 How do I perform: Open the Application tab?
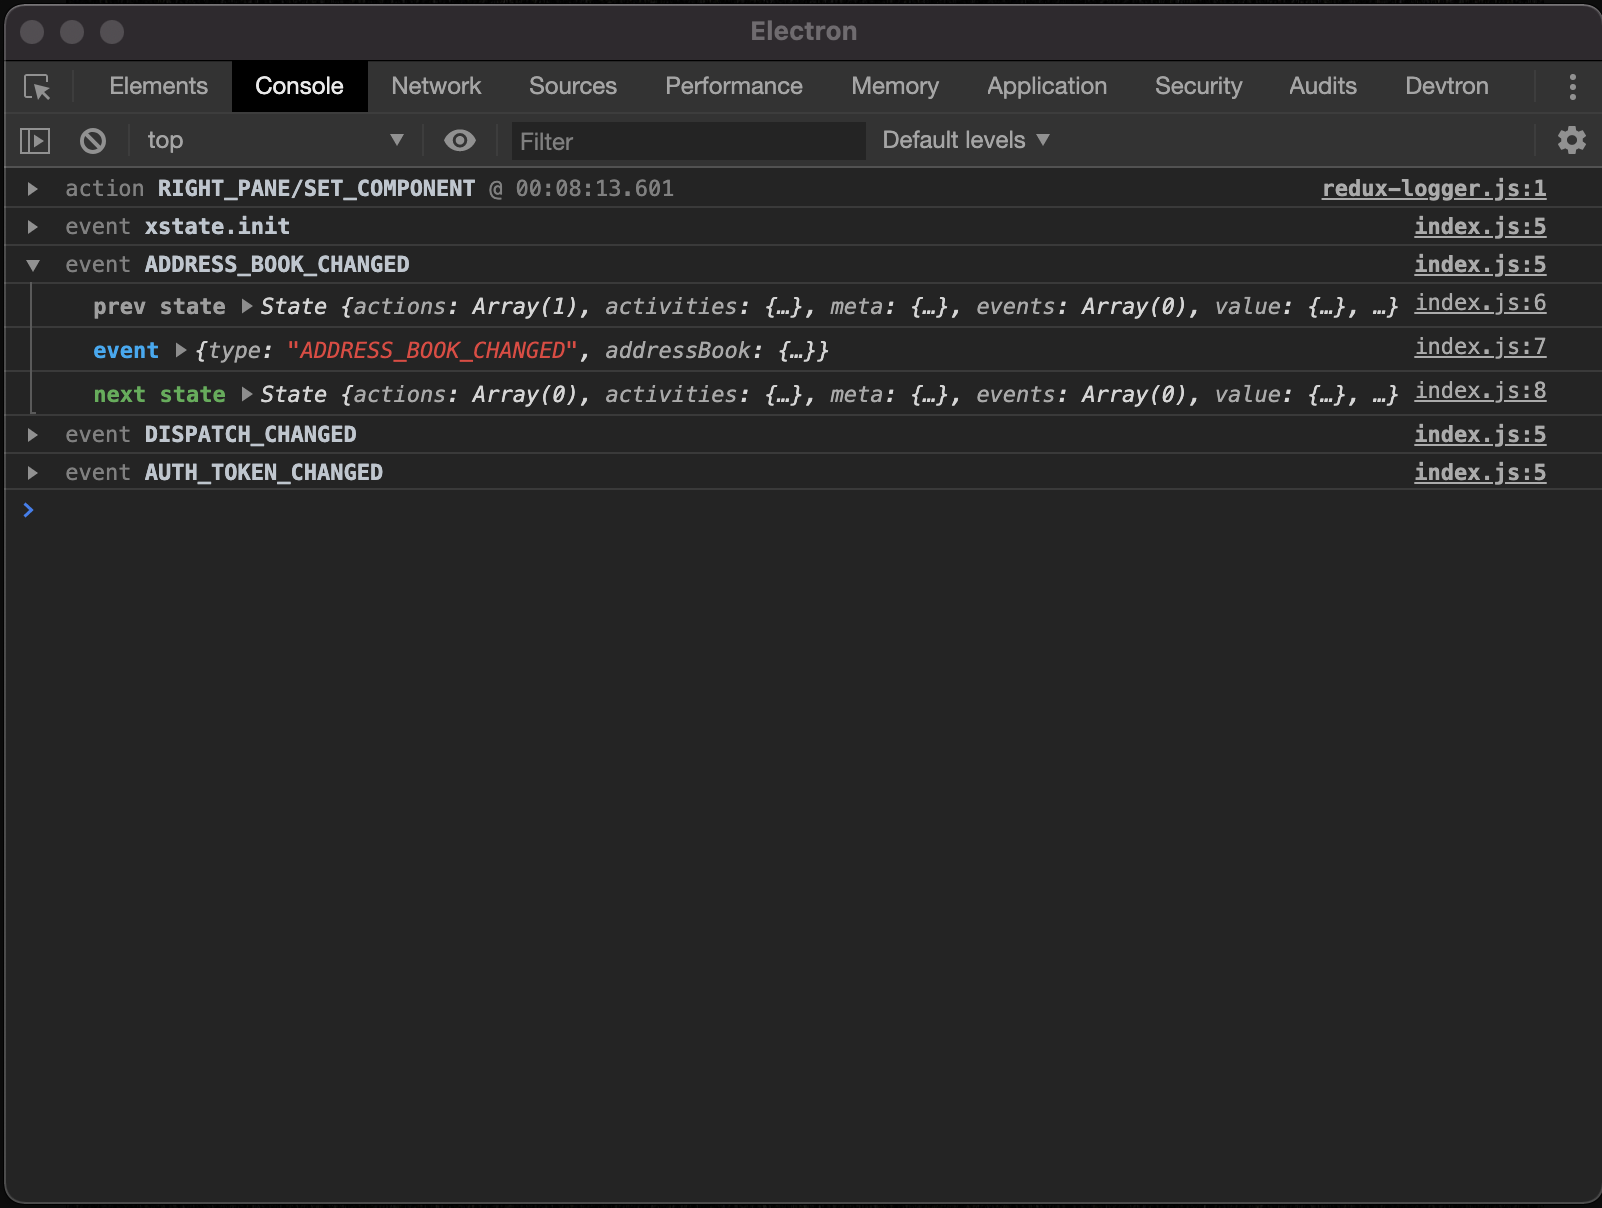[x=1047, y=86]
